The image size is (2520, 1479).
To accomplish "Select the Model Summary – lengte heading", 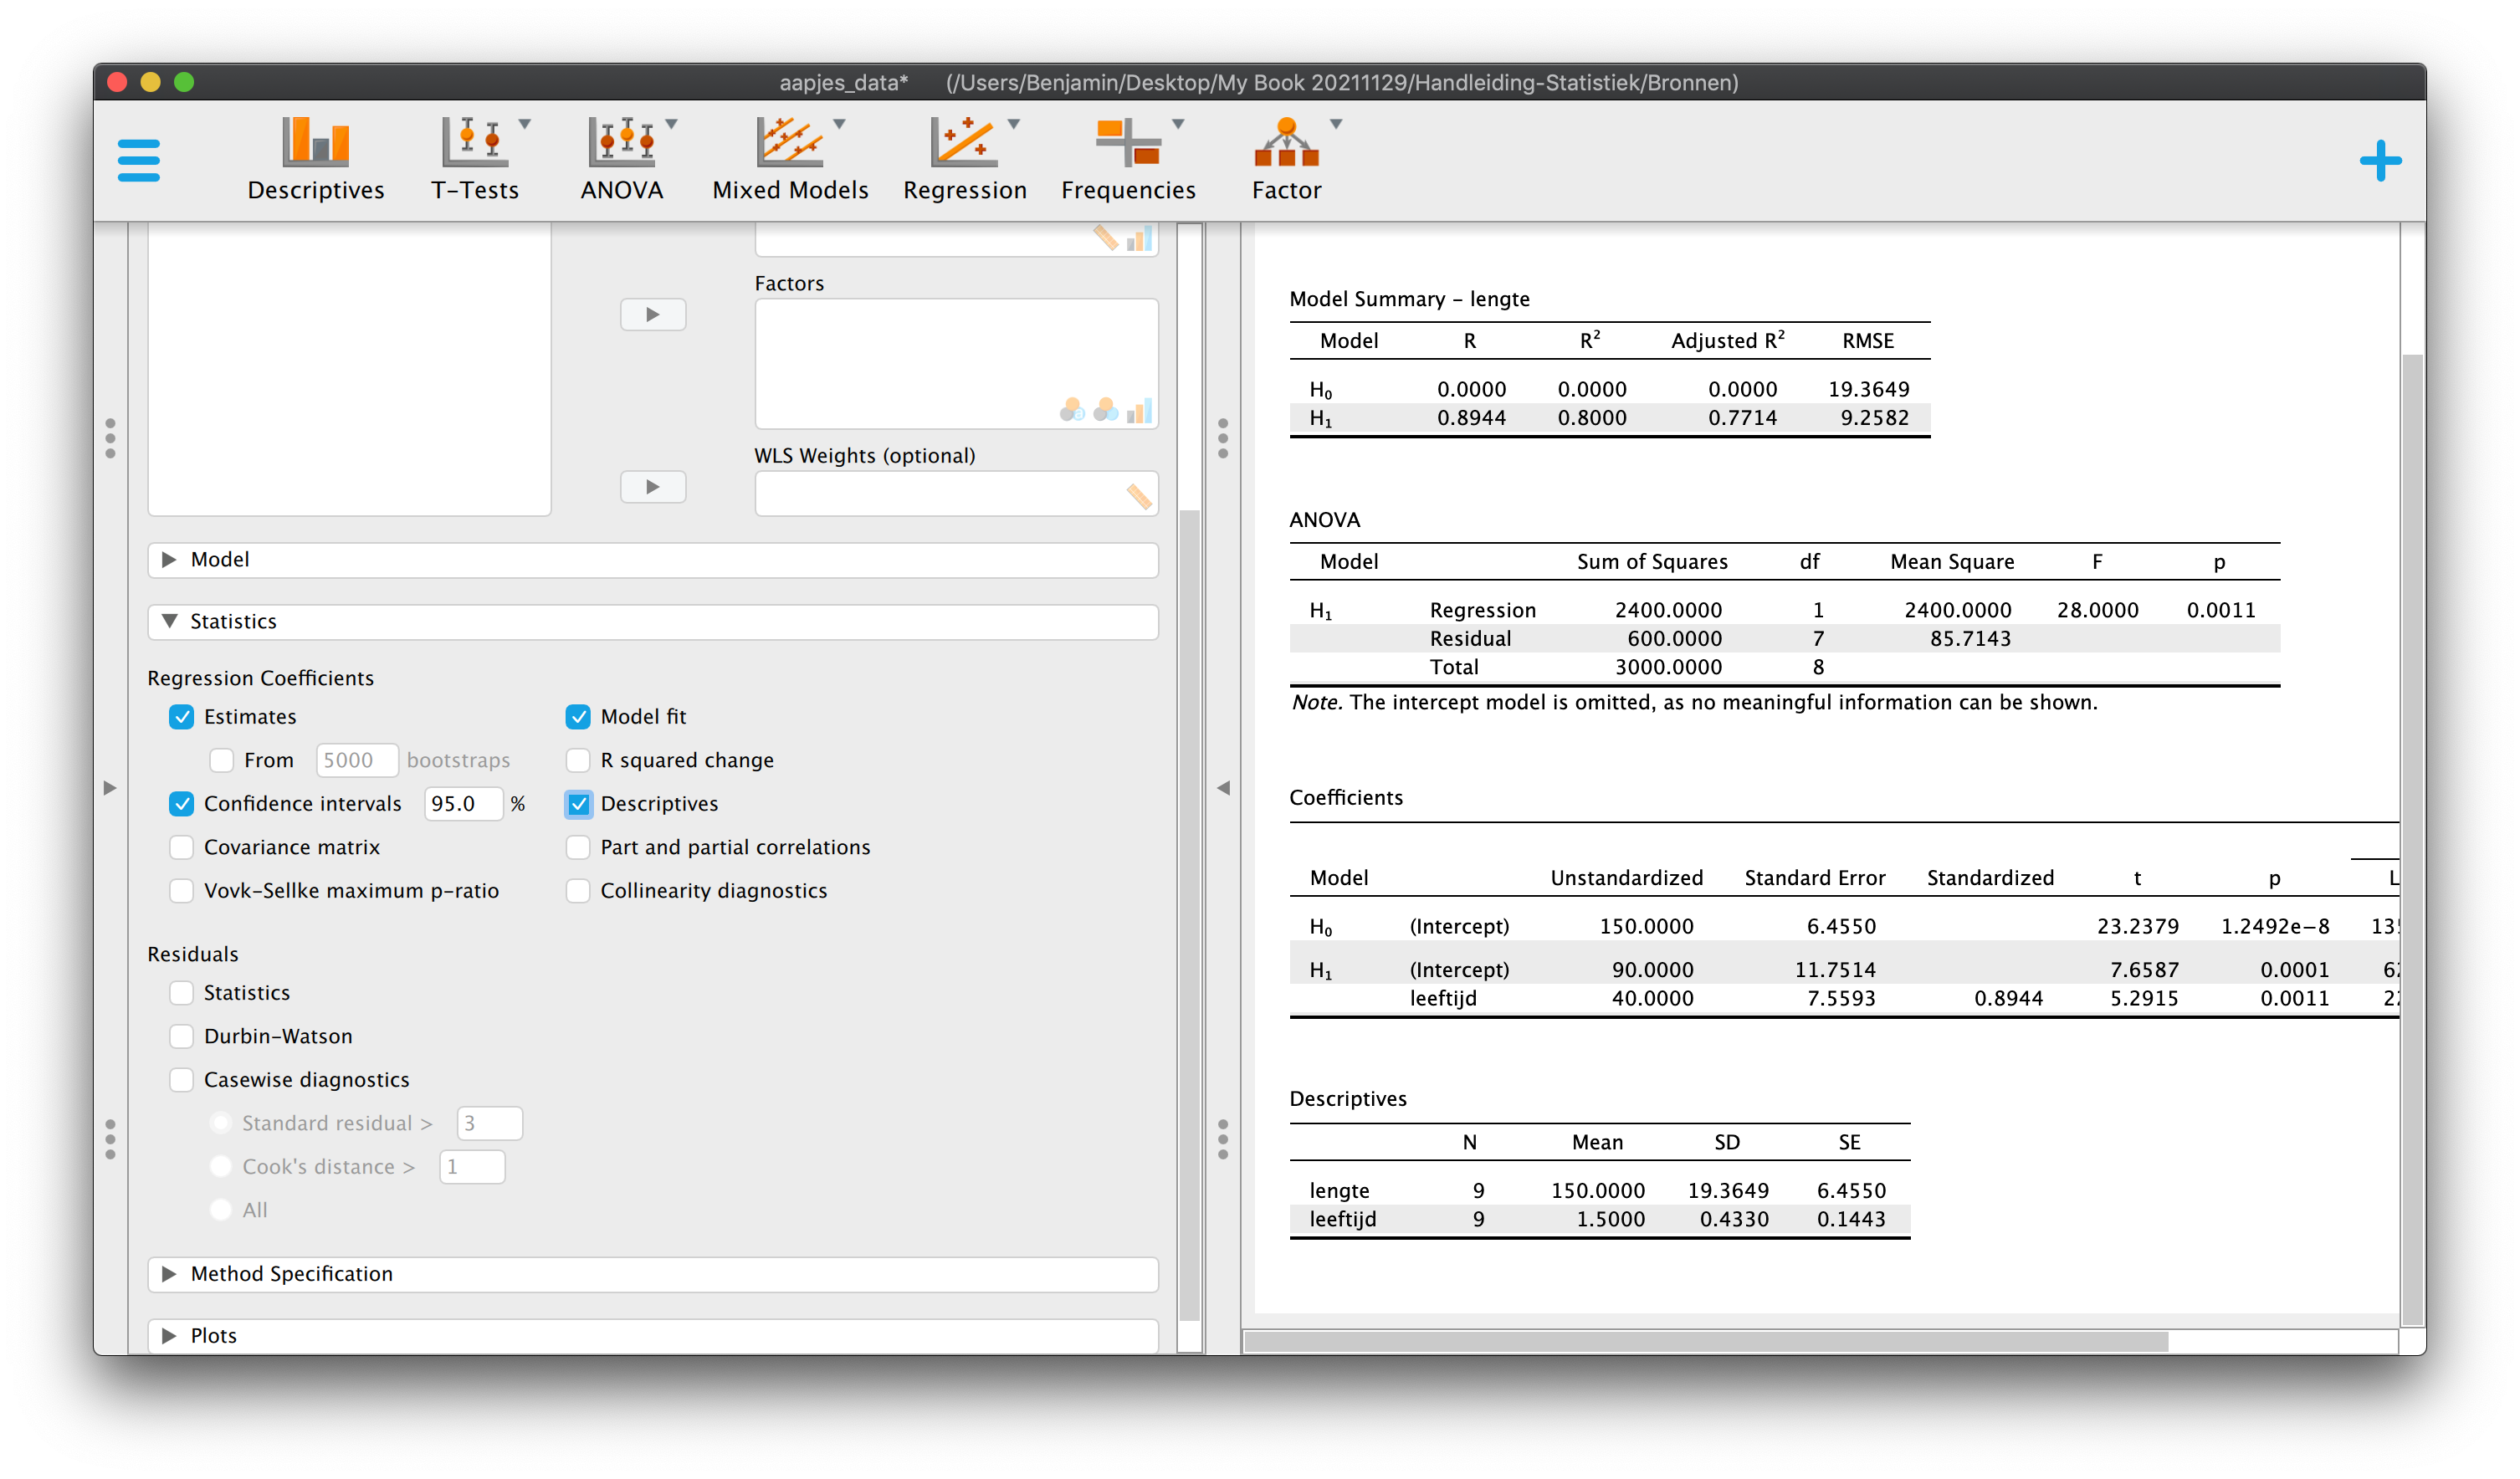I will [x=1409, y=299].
